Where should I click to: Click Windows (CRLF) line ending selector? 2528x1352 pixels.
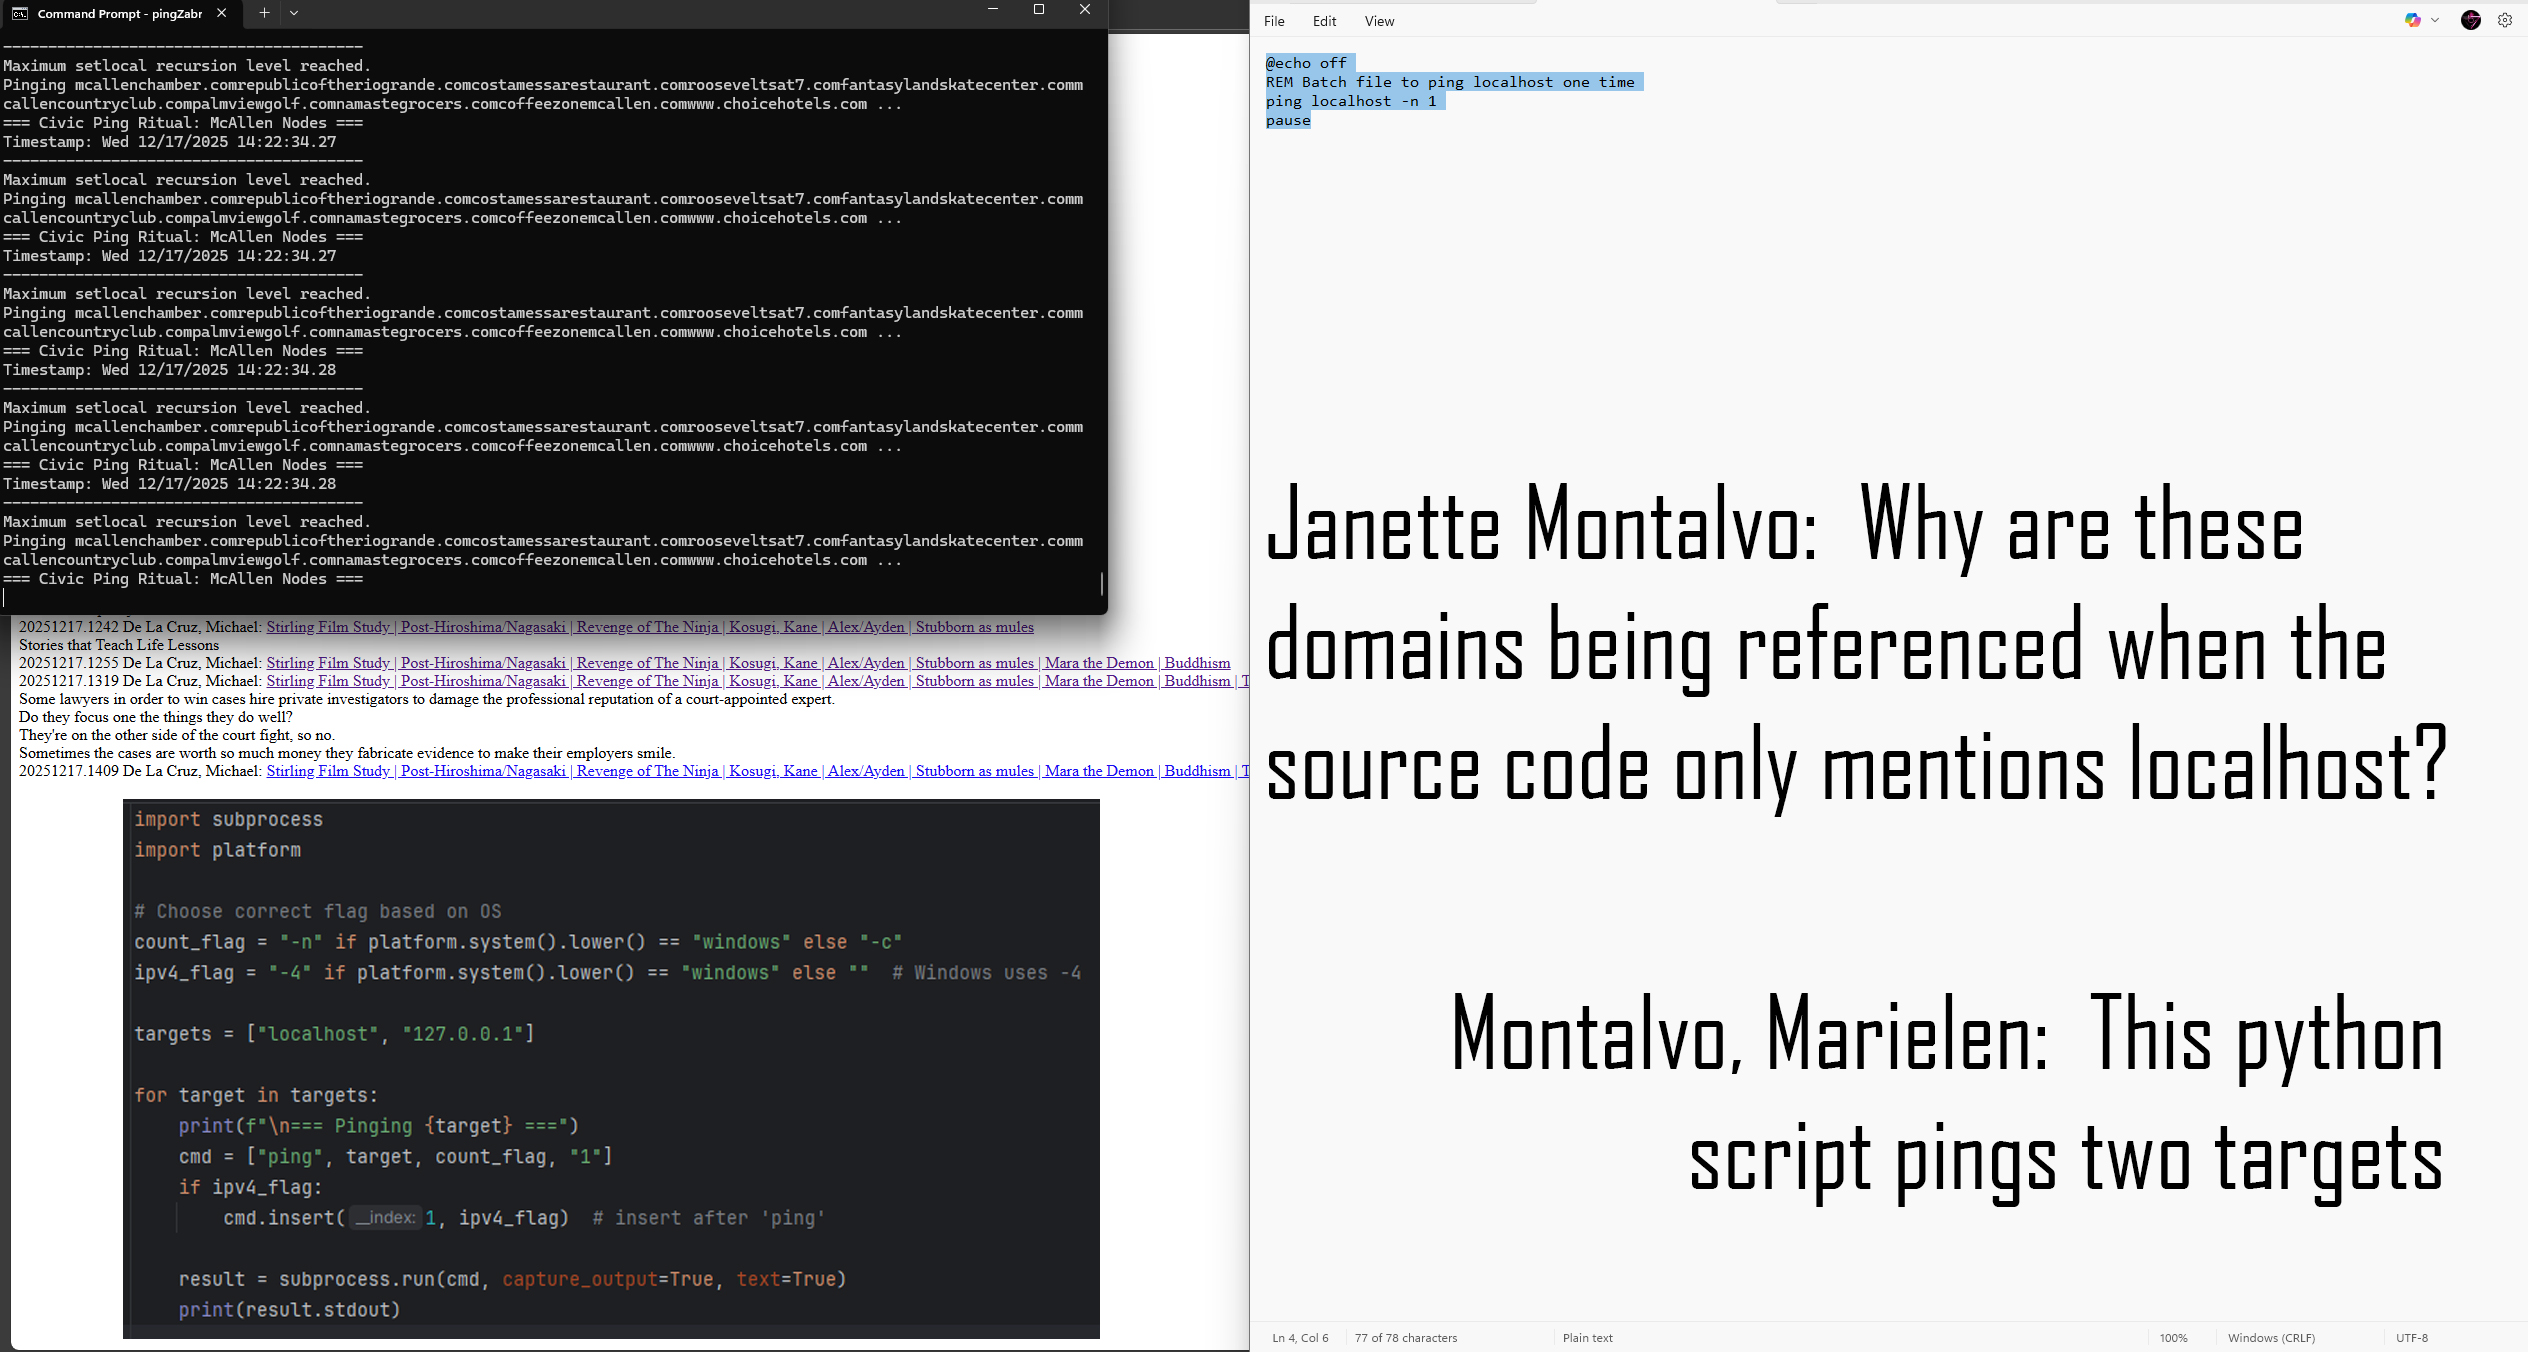point(2270,1338)
